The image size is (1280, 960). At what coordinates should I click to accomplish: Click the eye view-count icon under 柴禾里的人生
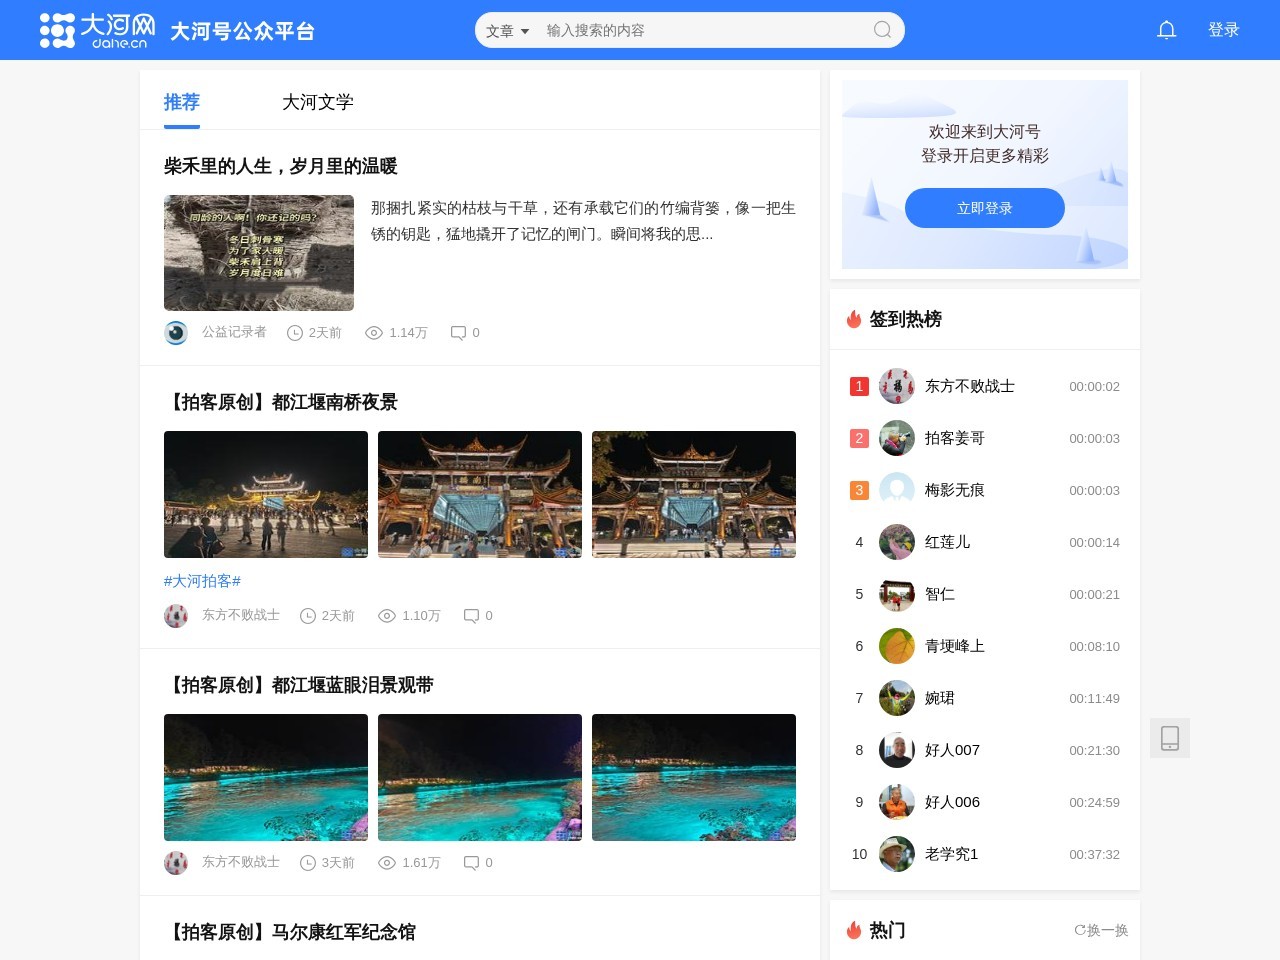373,333
